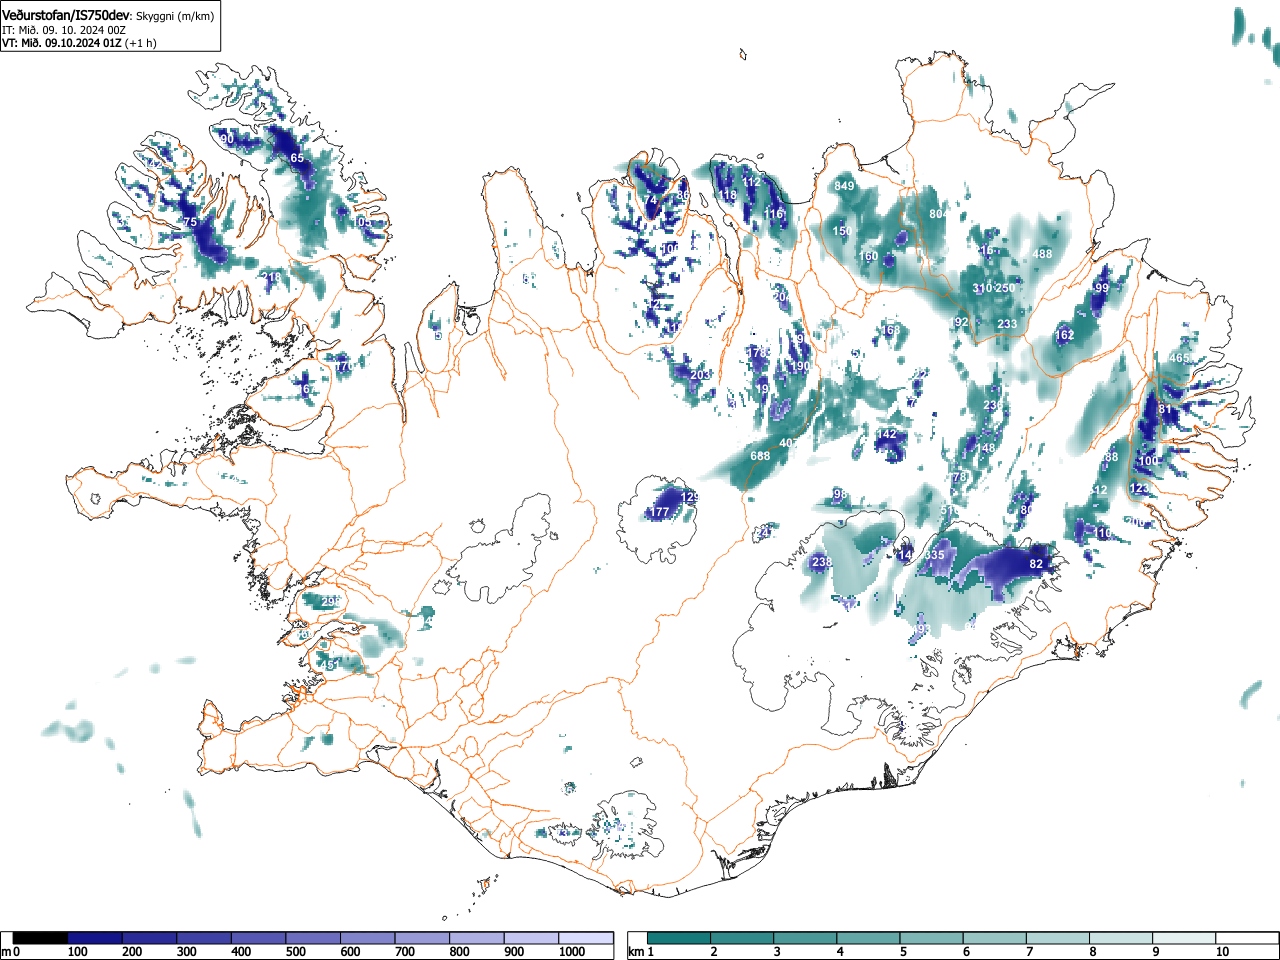This screenshot has height=960, width=1280.
Task: Click the visibility value 218 on the map
Action: coord(272,277)
